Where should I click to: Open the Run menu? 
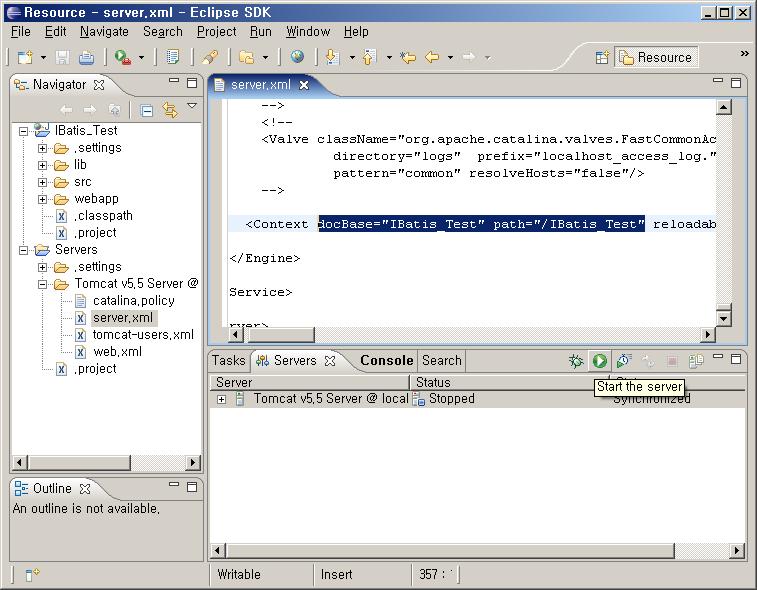point(261,32)
